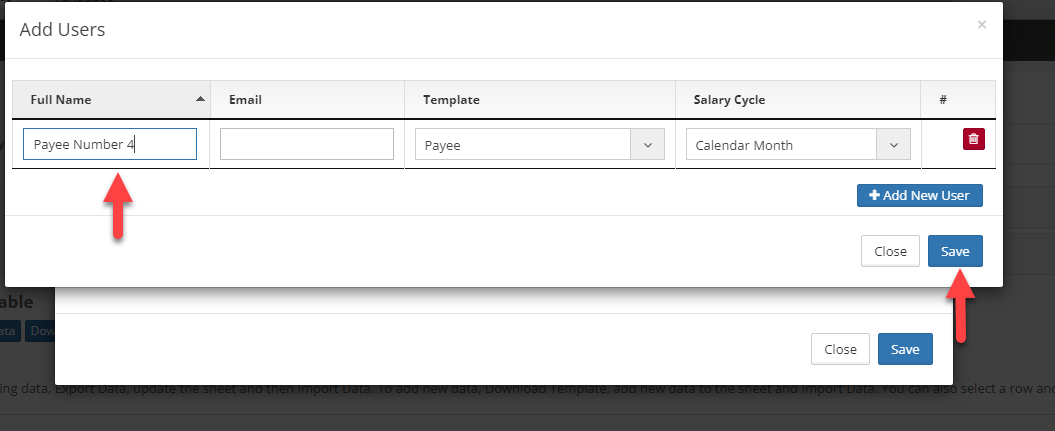Expand the Salary Cycle dropdown arrow
This screenshot has height=431, width=1055.
point(894,145)
